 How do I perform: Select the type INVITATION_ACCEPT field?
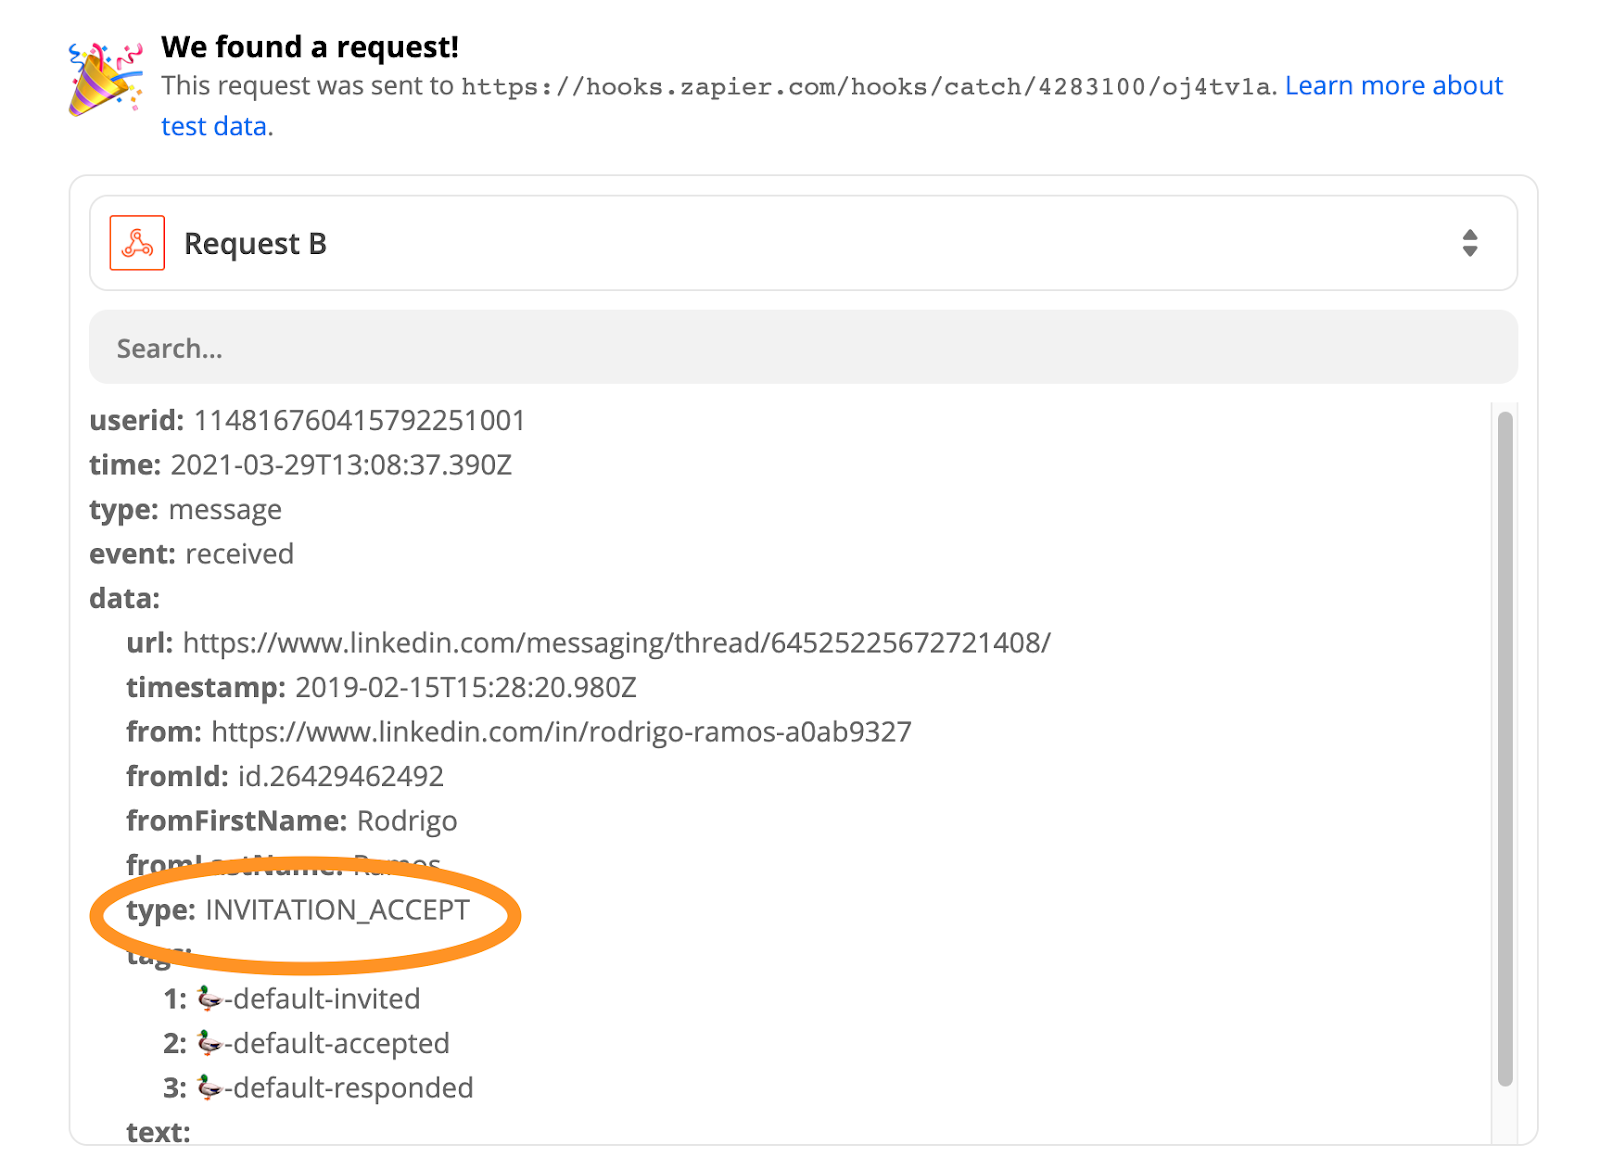(298, 910)
